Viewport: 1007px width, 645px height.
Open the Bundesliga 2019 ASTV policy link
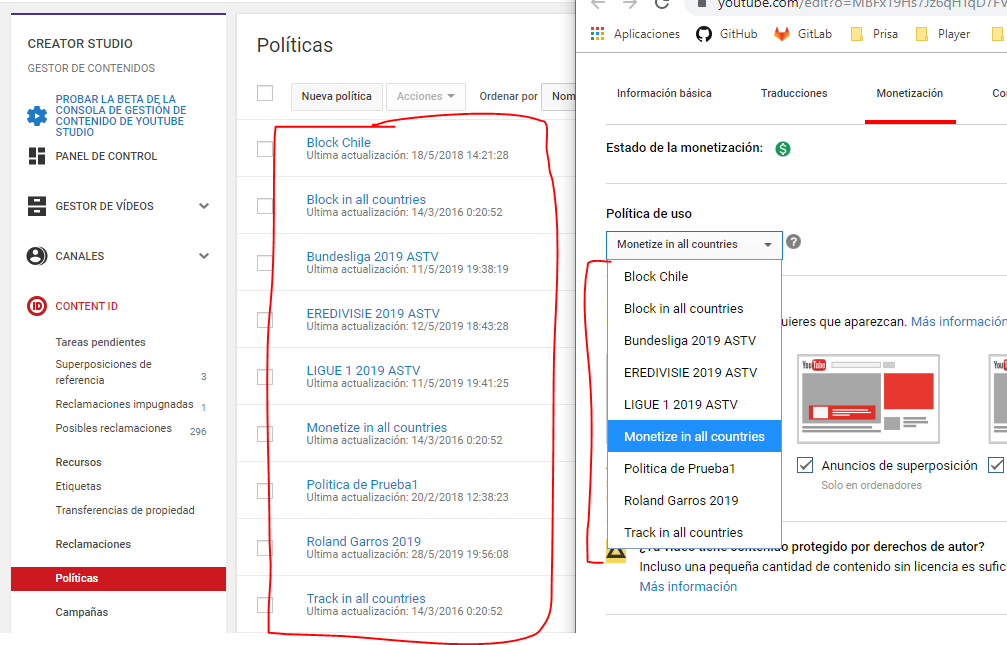pos(372,256)
